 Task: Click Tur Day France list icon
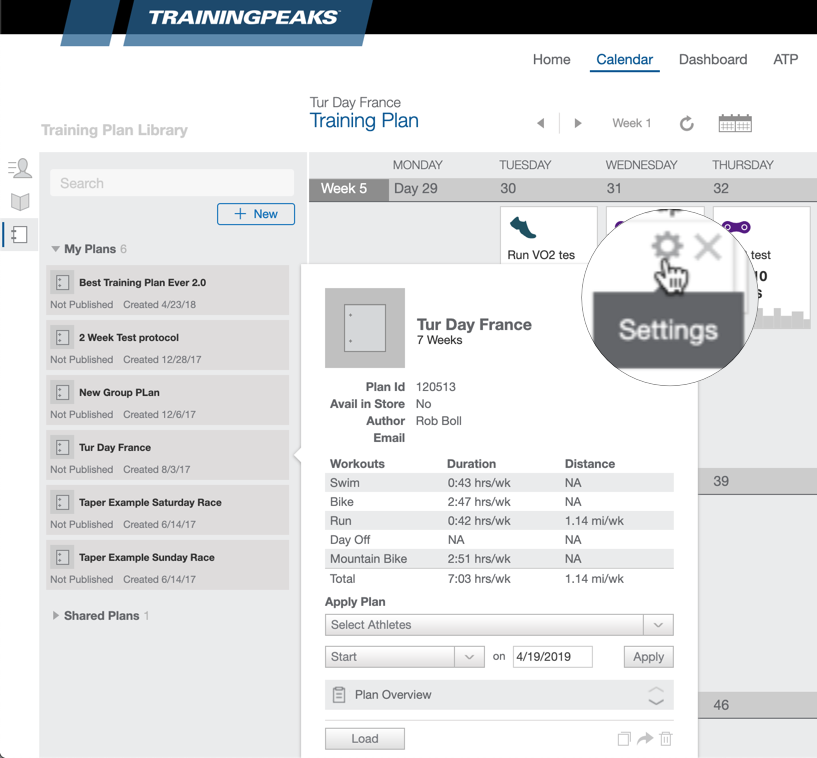[62, 448]
